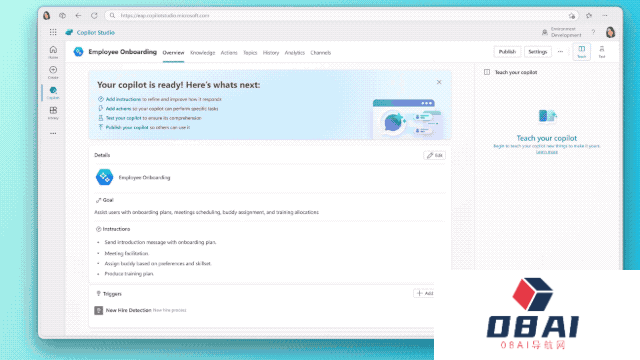This screenshot has height=360, width=640.
Task: Open the Teach panel toggle
Action: 582,52
